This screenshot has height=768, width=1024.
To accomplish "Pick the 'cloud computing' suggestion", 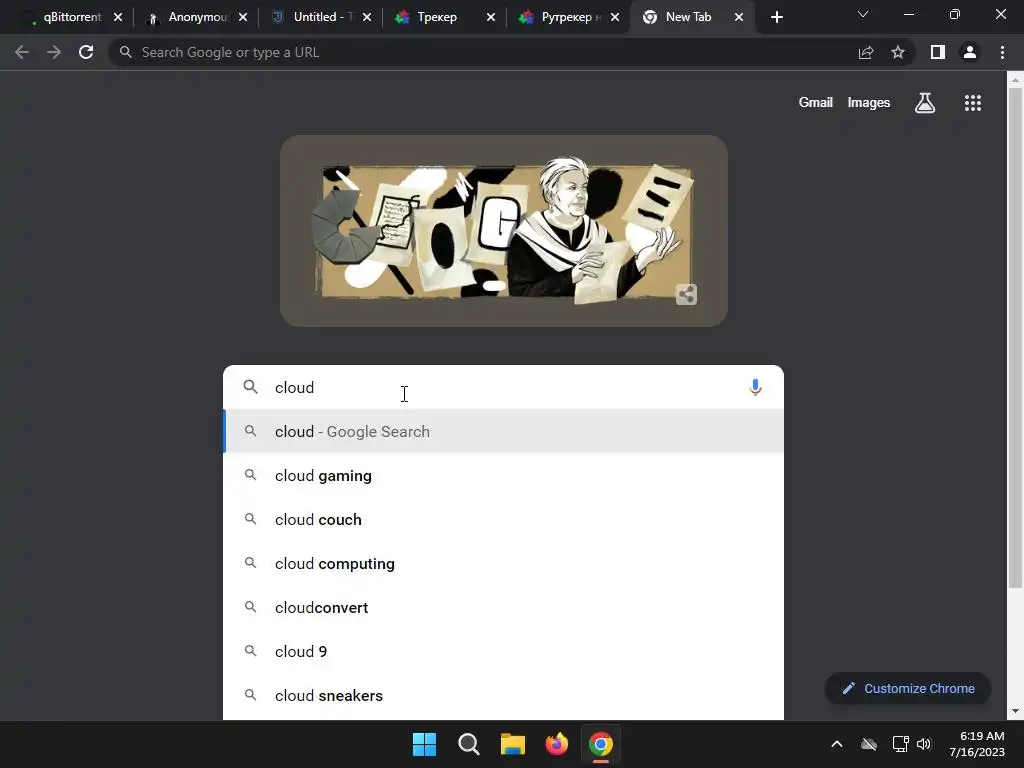I will [504, 563].
